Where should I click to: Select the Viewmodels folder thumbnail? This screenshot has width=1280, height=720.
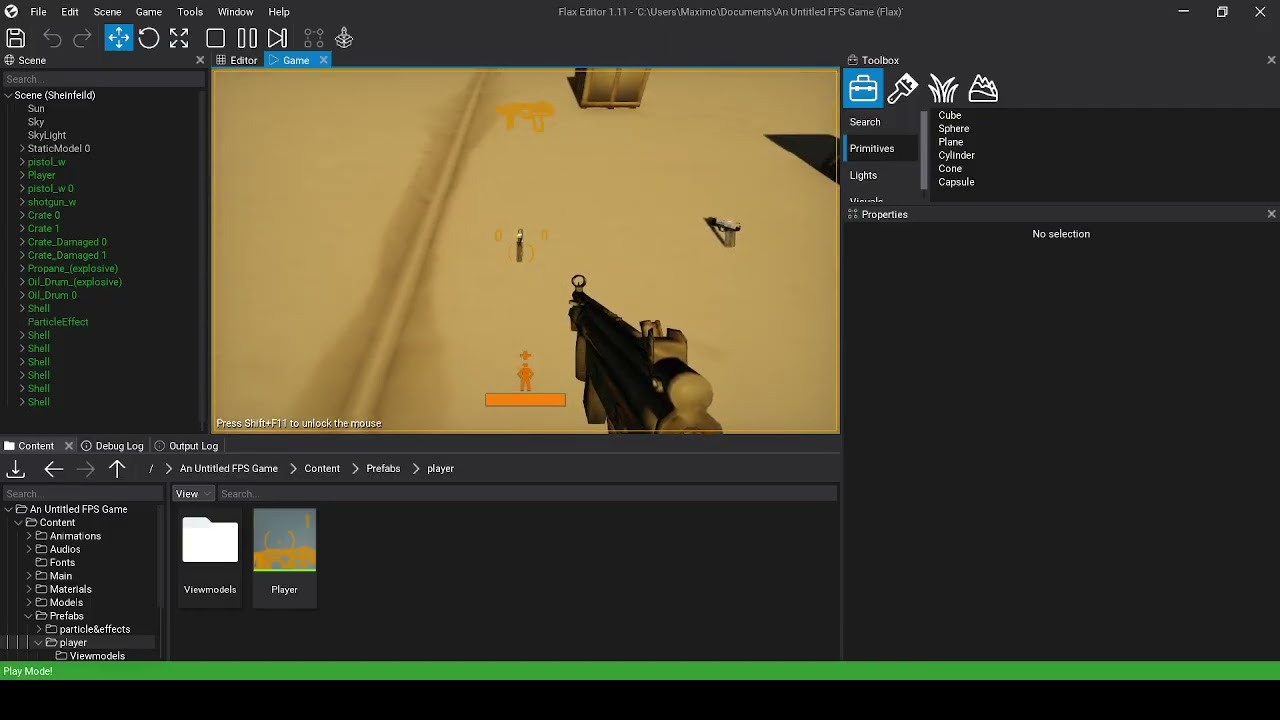click(210, 556)
